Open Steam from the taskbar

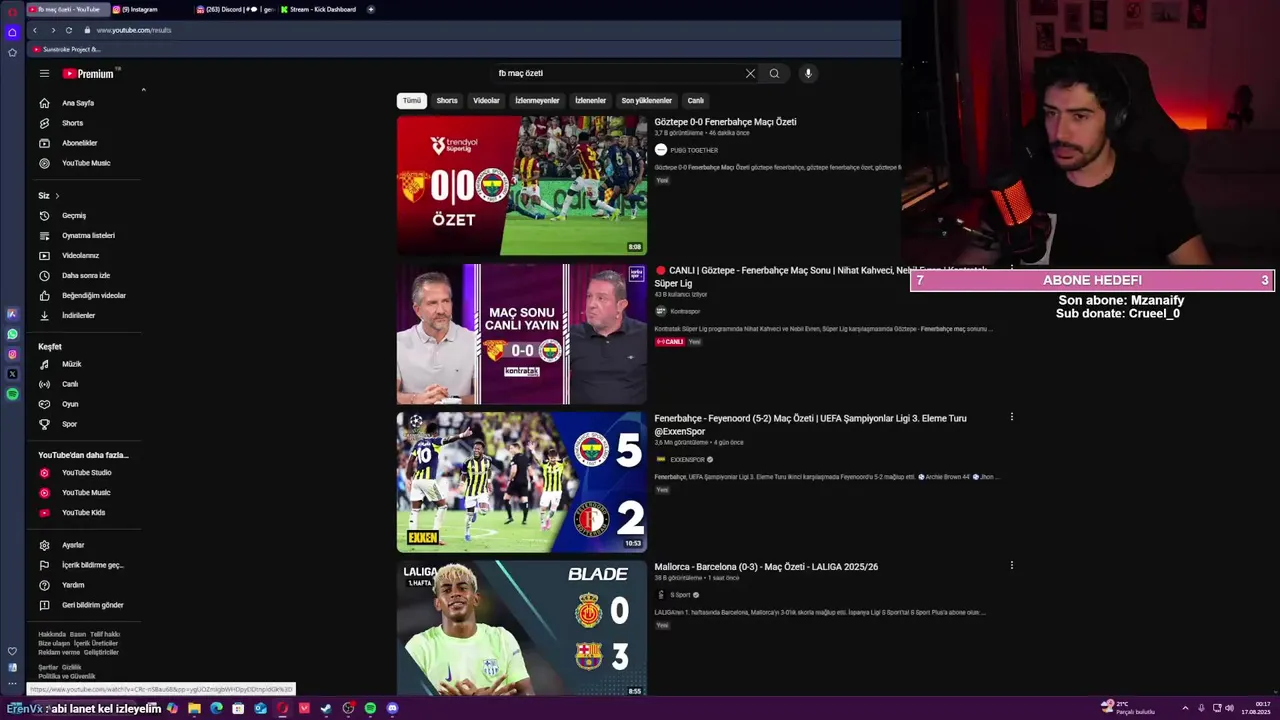tap(326, 708)
